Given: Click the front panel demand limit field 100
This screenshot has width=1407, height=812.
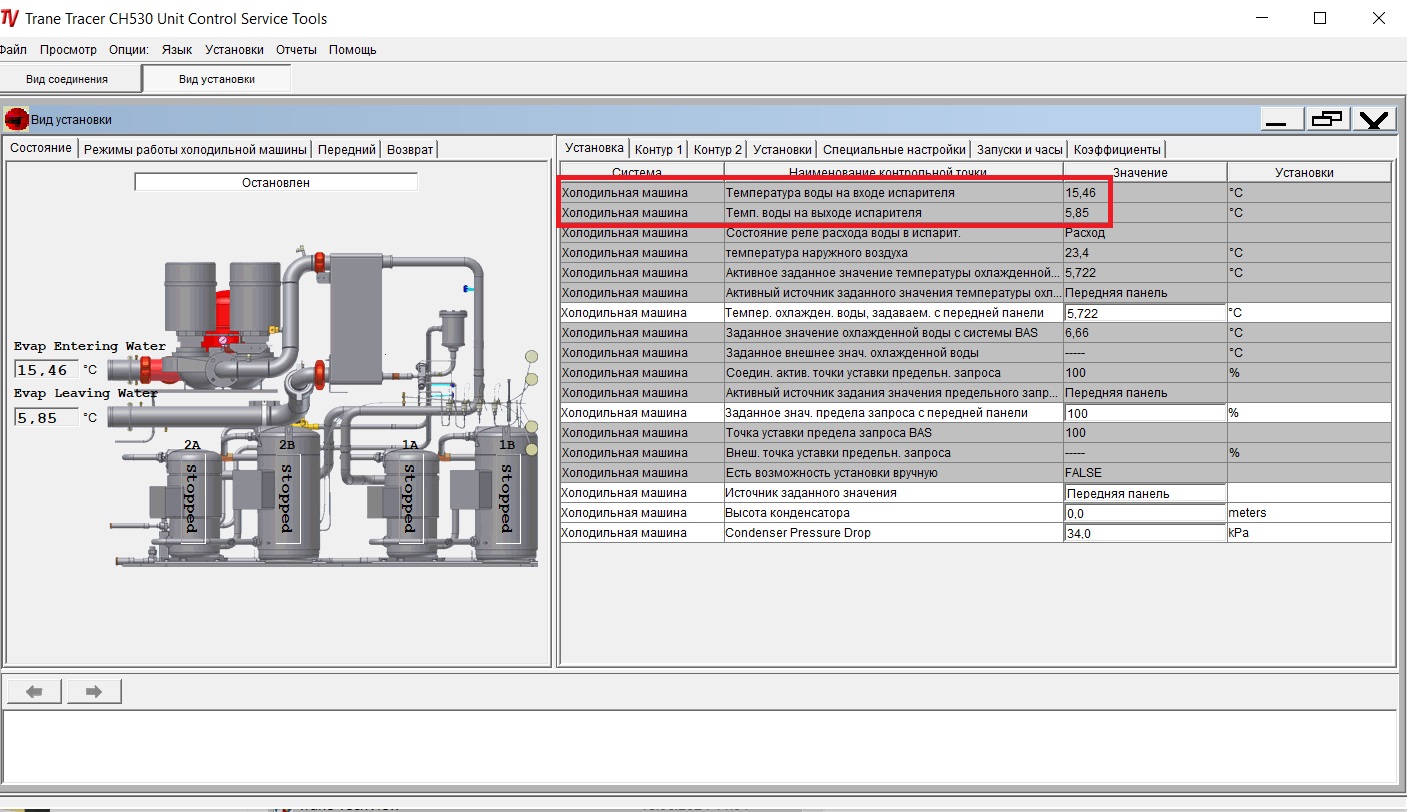Looking at the screenshot, I should [1145, 413].
